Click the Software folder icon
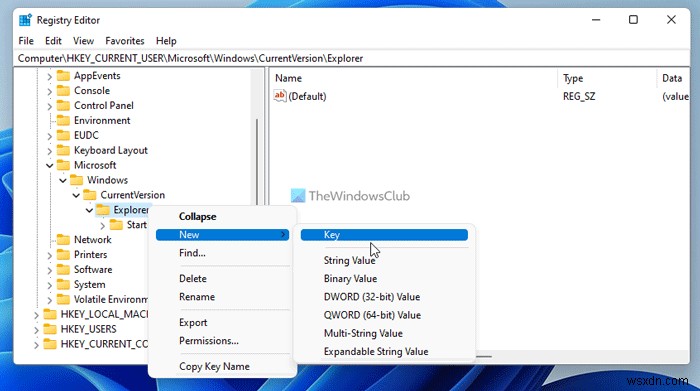Viewport: 700px width, 391px height. [x=63, y=270]
